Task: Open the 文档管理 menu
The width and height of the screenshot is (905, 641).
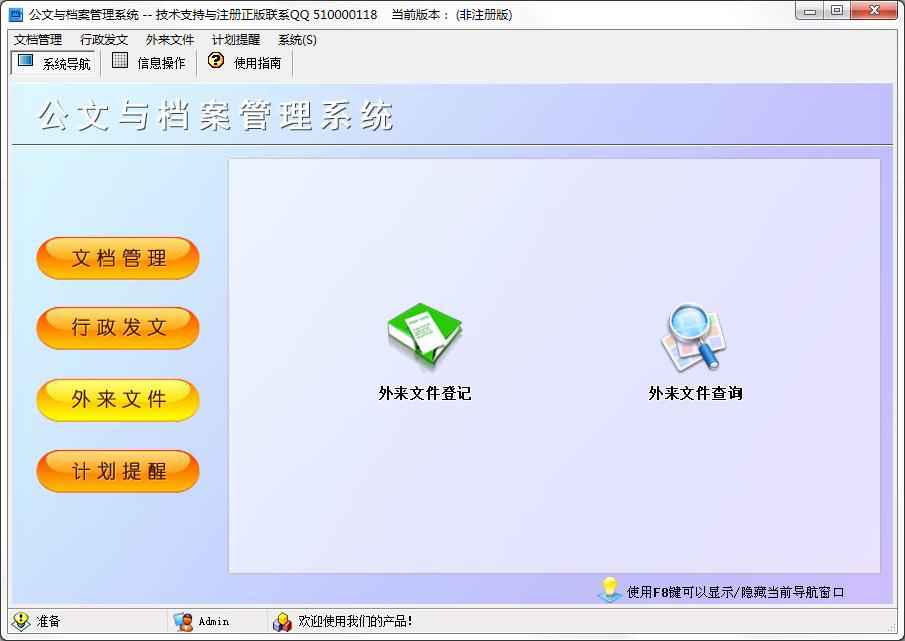Action: [x=38, y=40]
